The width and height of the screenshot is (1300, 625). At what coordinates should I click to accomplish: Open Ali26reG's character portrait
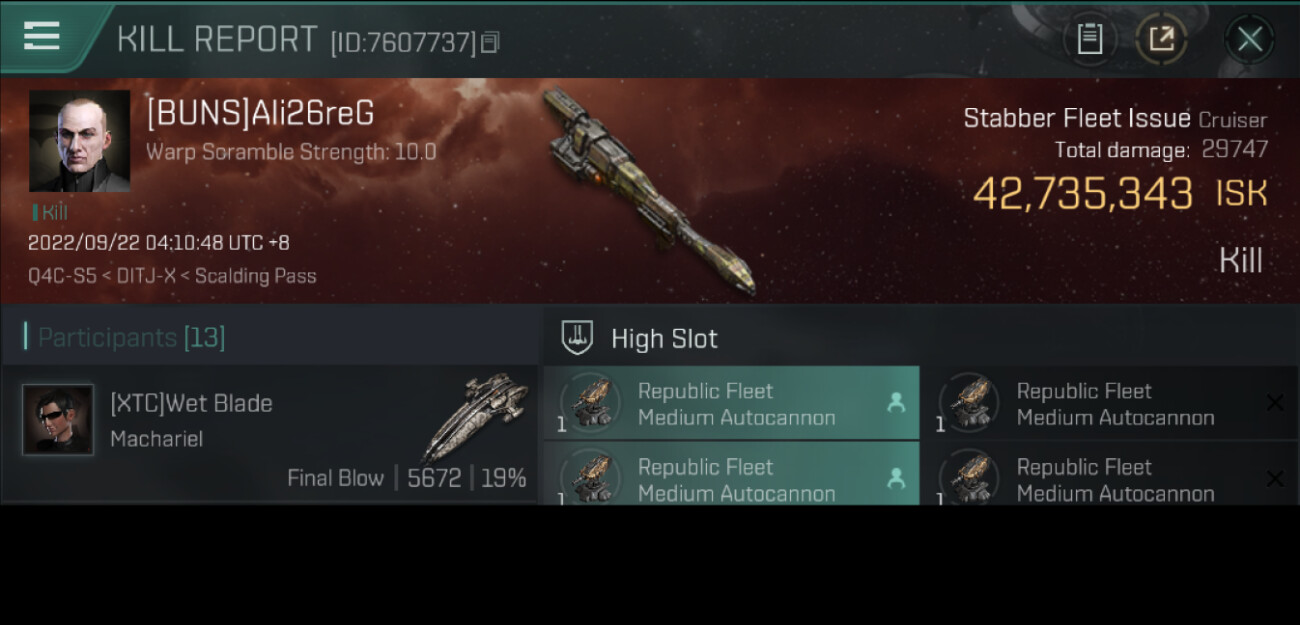79,141
